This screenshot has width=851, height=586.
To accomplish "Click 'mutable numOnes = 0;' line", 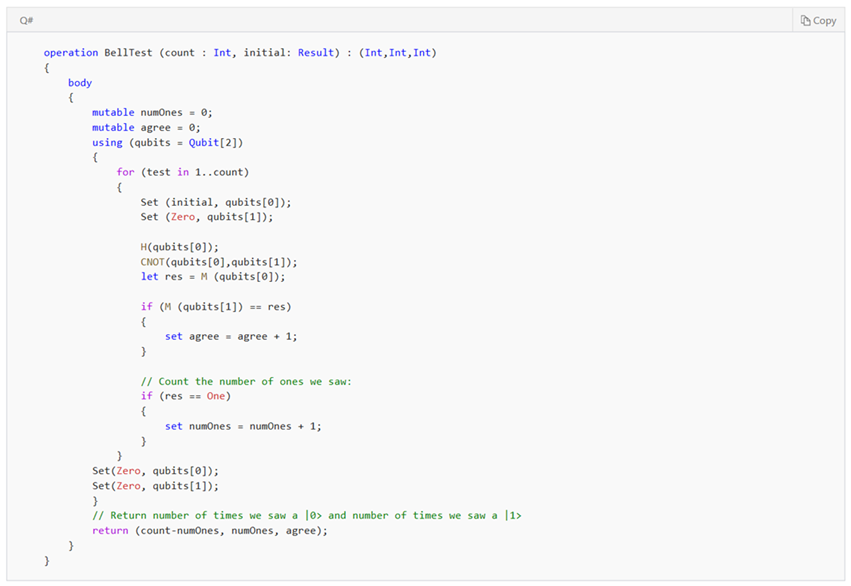I will click(152, 112).
